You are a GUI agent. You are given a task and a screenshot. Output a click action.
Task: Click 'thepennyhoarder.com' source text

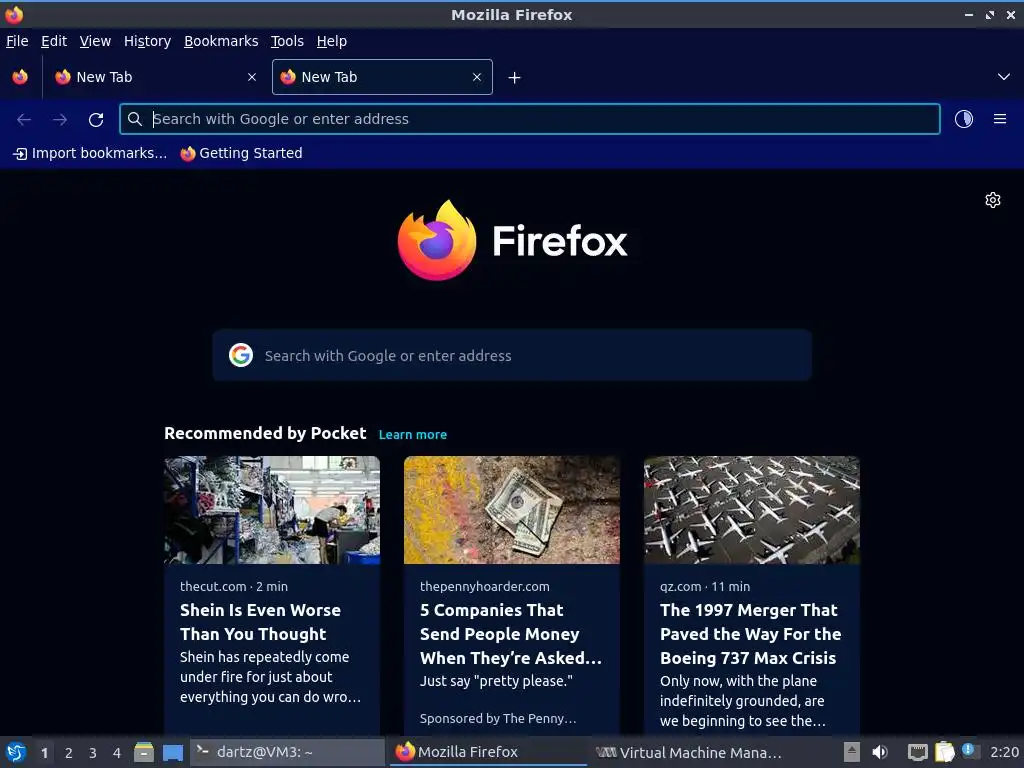click(485, 586)
